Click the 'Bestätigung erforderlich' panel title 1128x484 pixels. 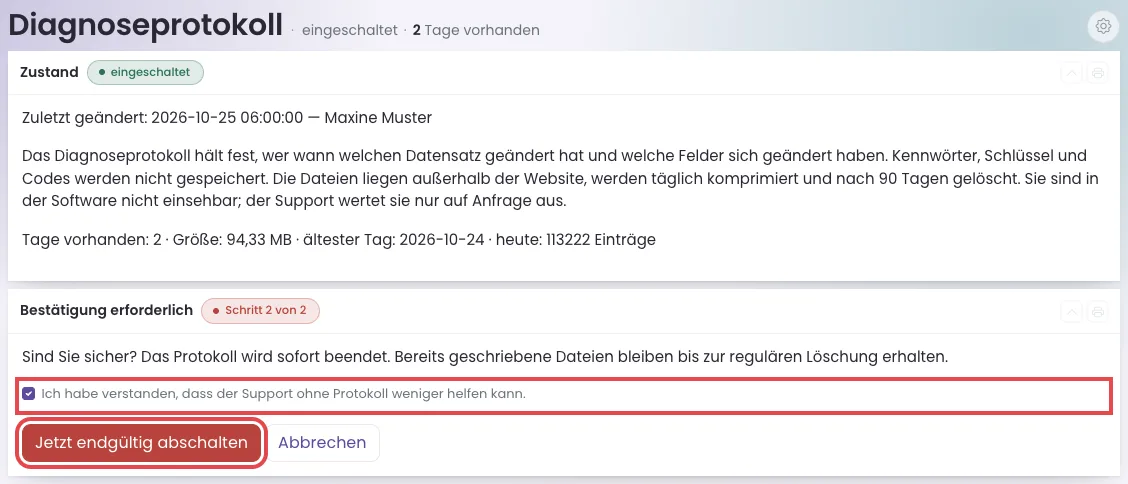click(x=106, y=310)
